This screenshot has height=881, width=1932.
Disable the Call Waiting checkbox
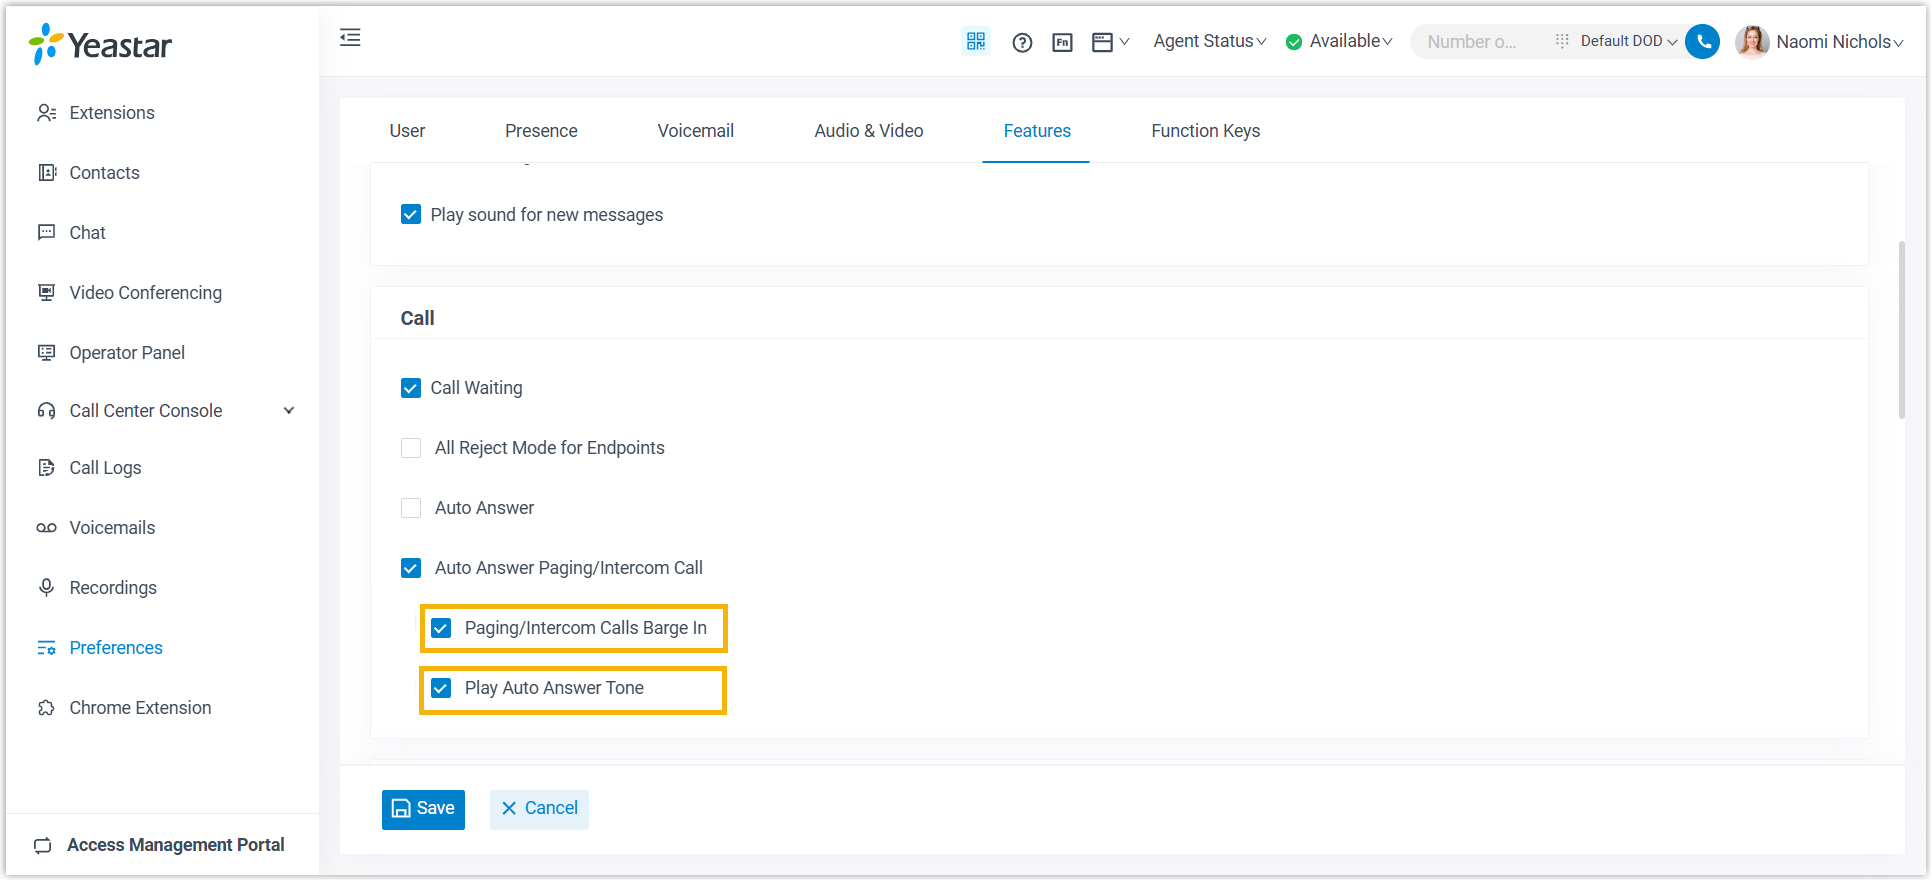point(411,388)
